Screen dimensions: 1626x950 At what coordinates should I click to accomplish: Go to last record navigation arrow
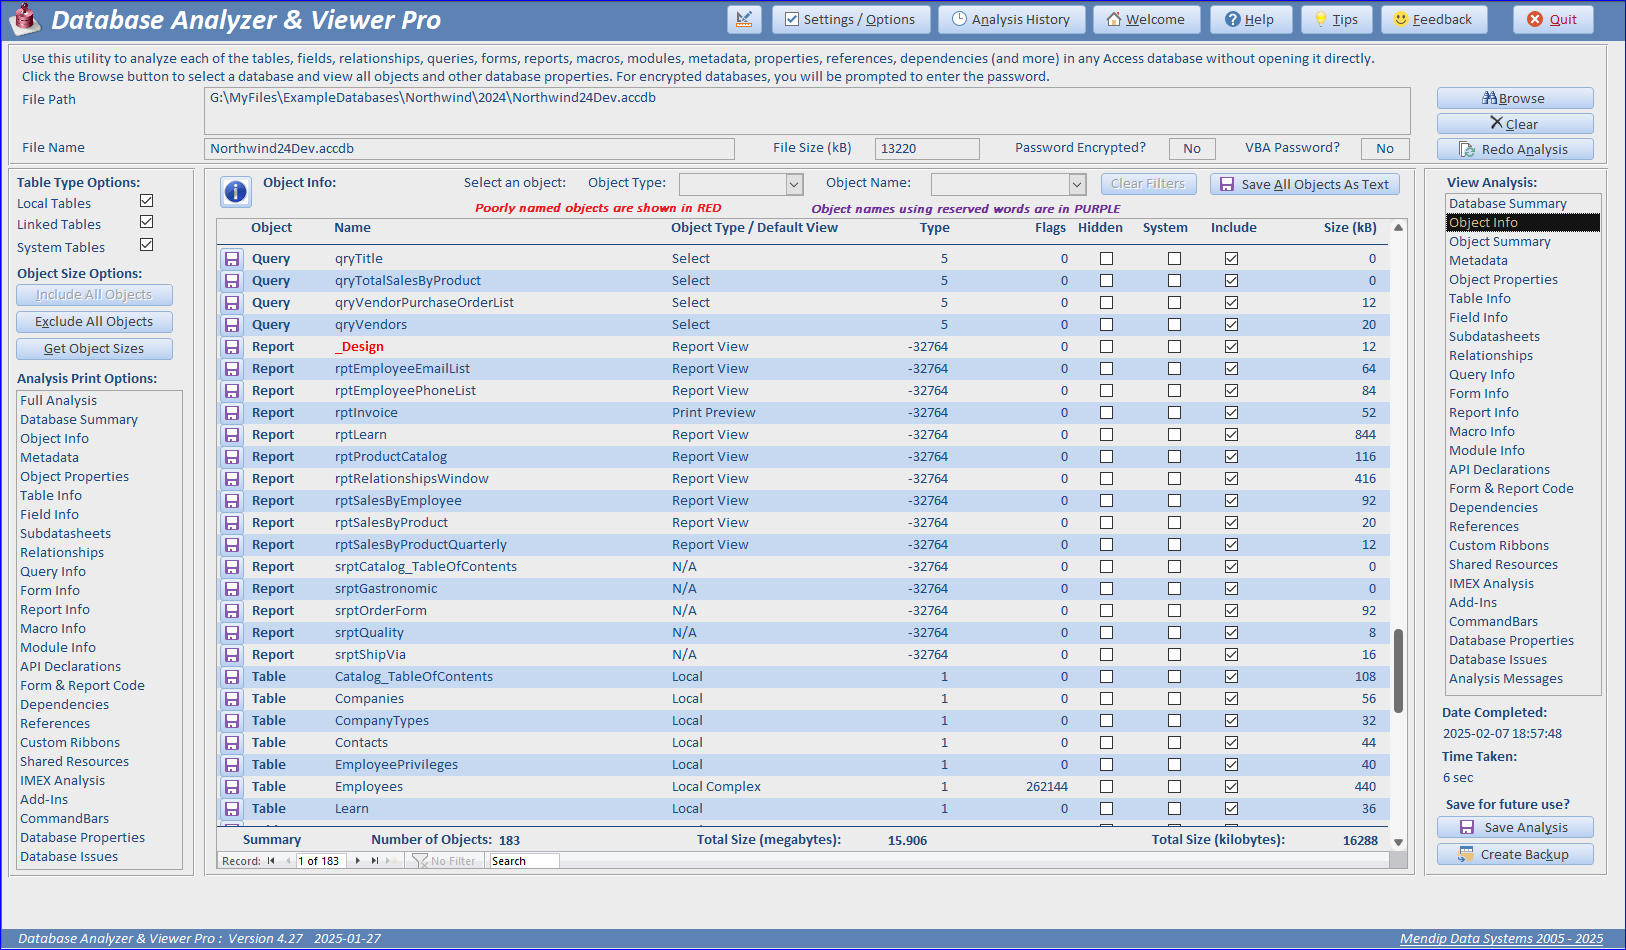[375, 861]
